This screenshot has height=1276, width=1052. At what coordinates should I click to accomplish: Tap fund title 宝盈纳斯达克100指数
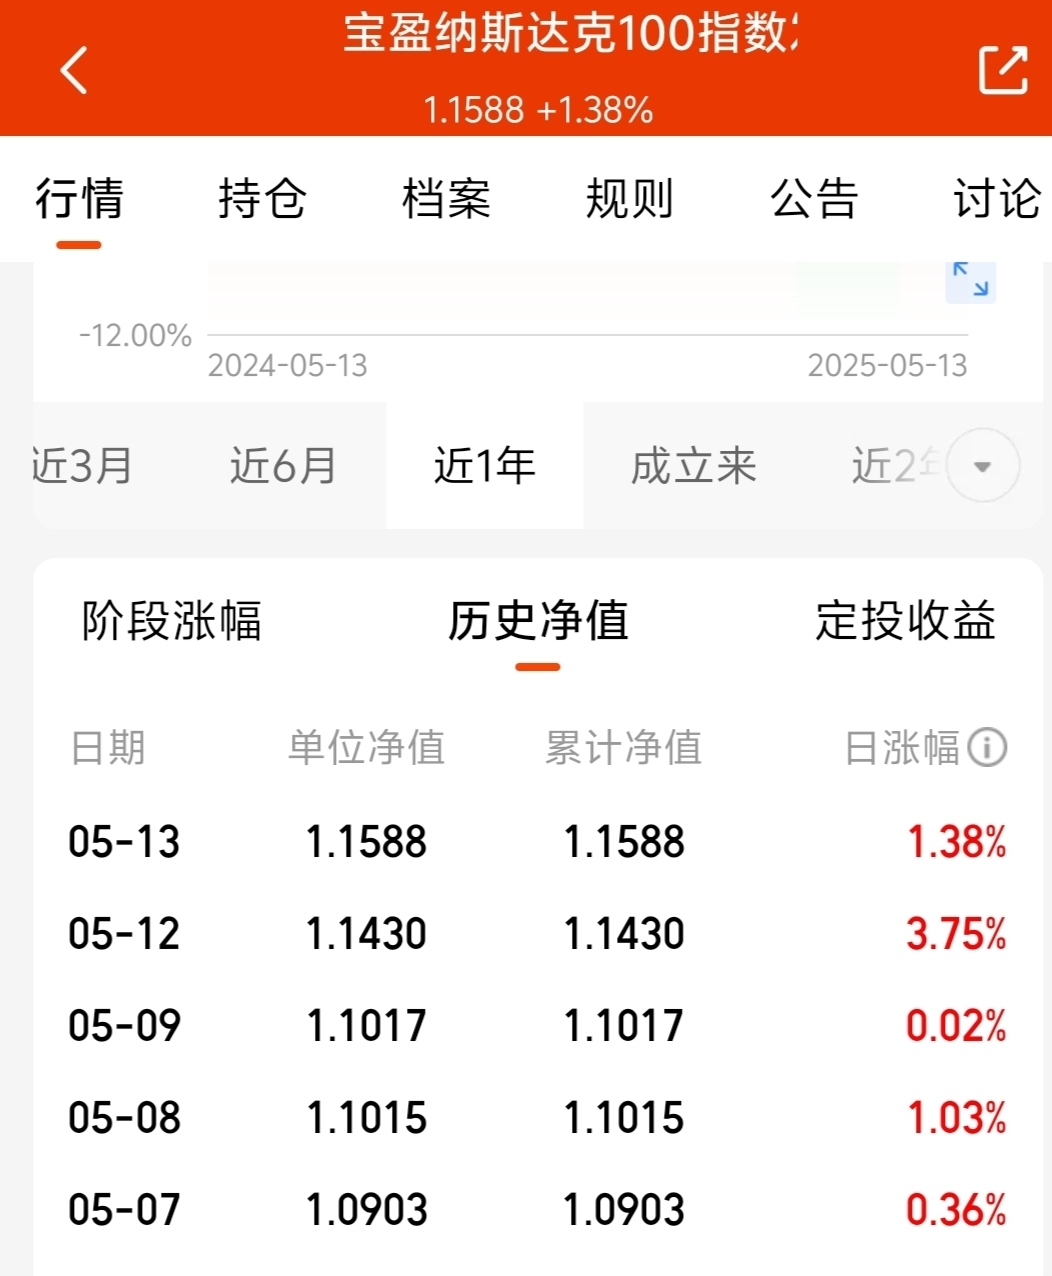[570, 33]
